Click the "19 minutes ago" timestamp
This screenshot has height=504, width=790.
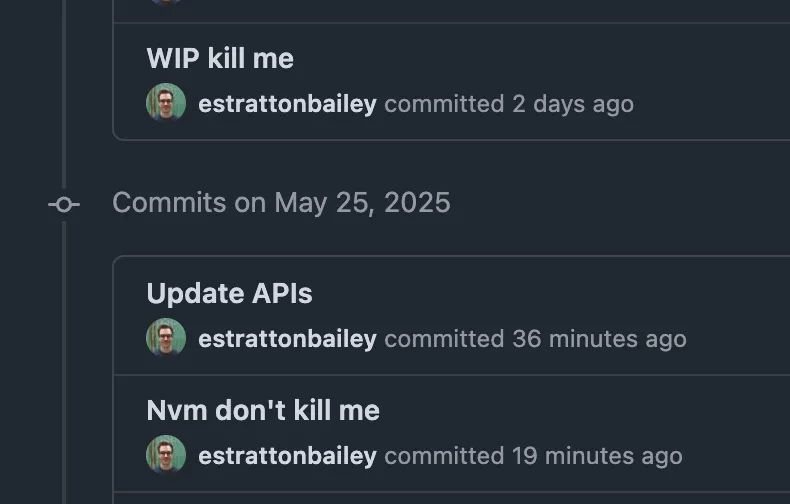597,456
